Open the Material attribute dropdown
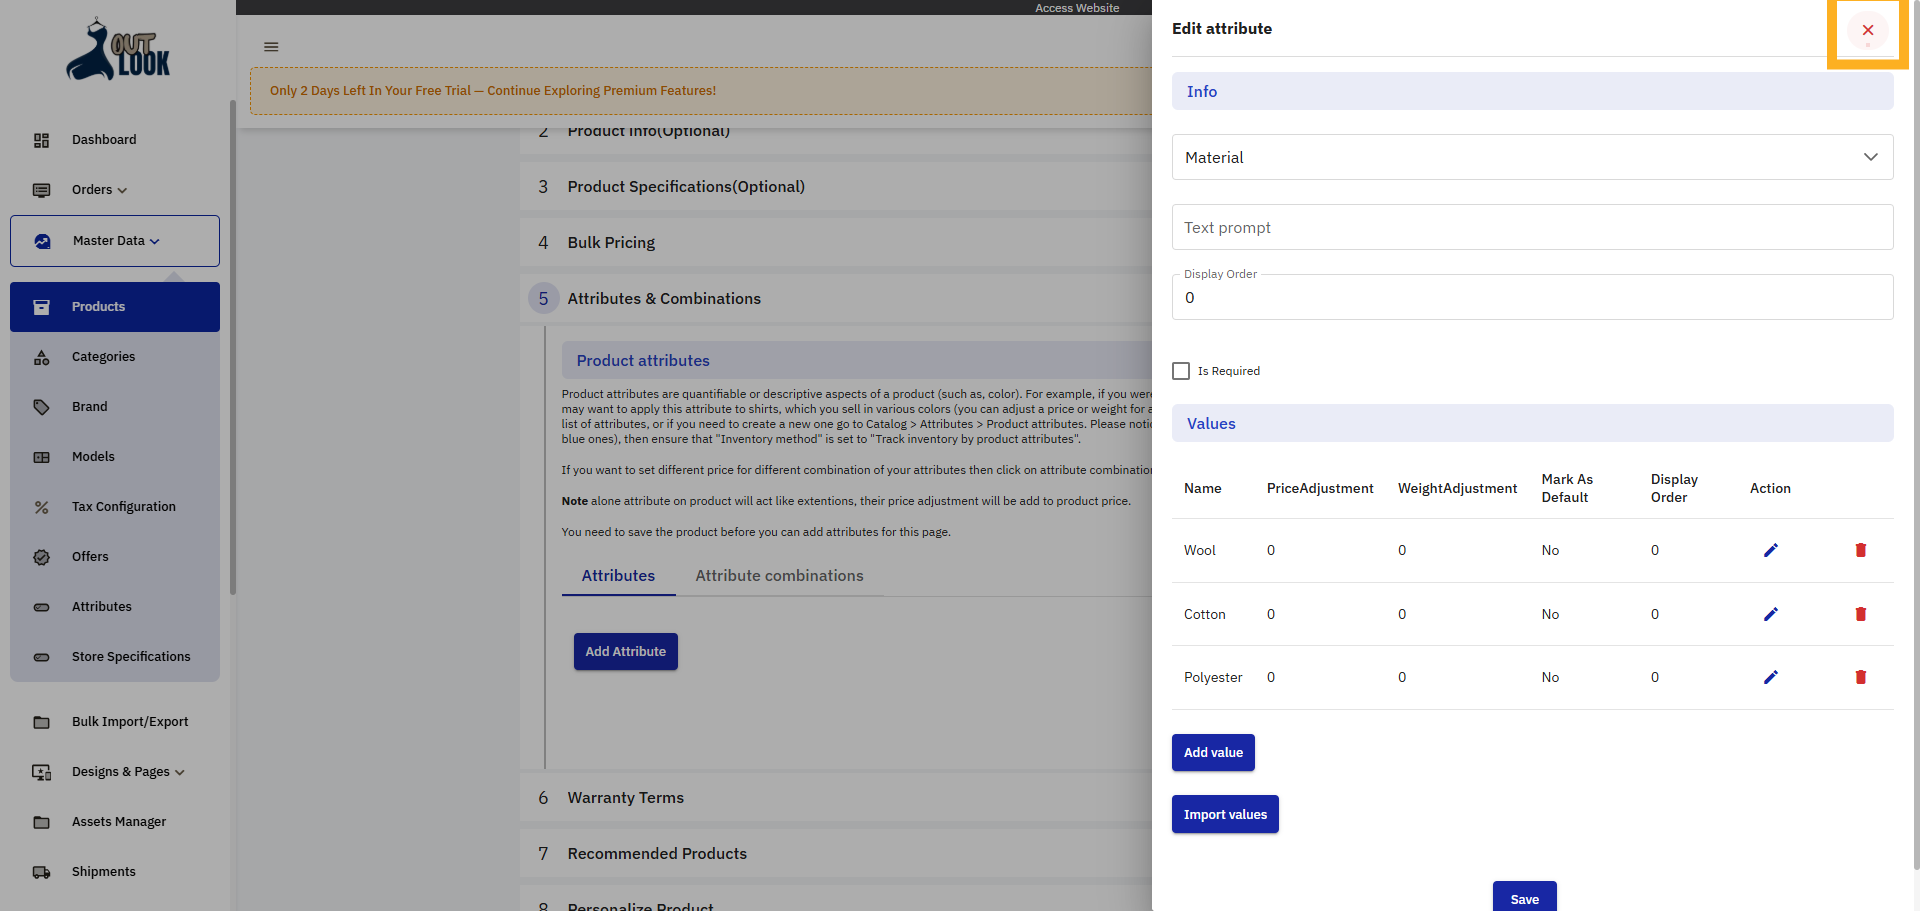Image resolution: width=1920 pixels, height=911 pixels. coord(1869,157)
